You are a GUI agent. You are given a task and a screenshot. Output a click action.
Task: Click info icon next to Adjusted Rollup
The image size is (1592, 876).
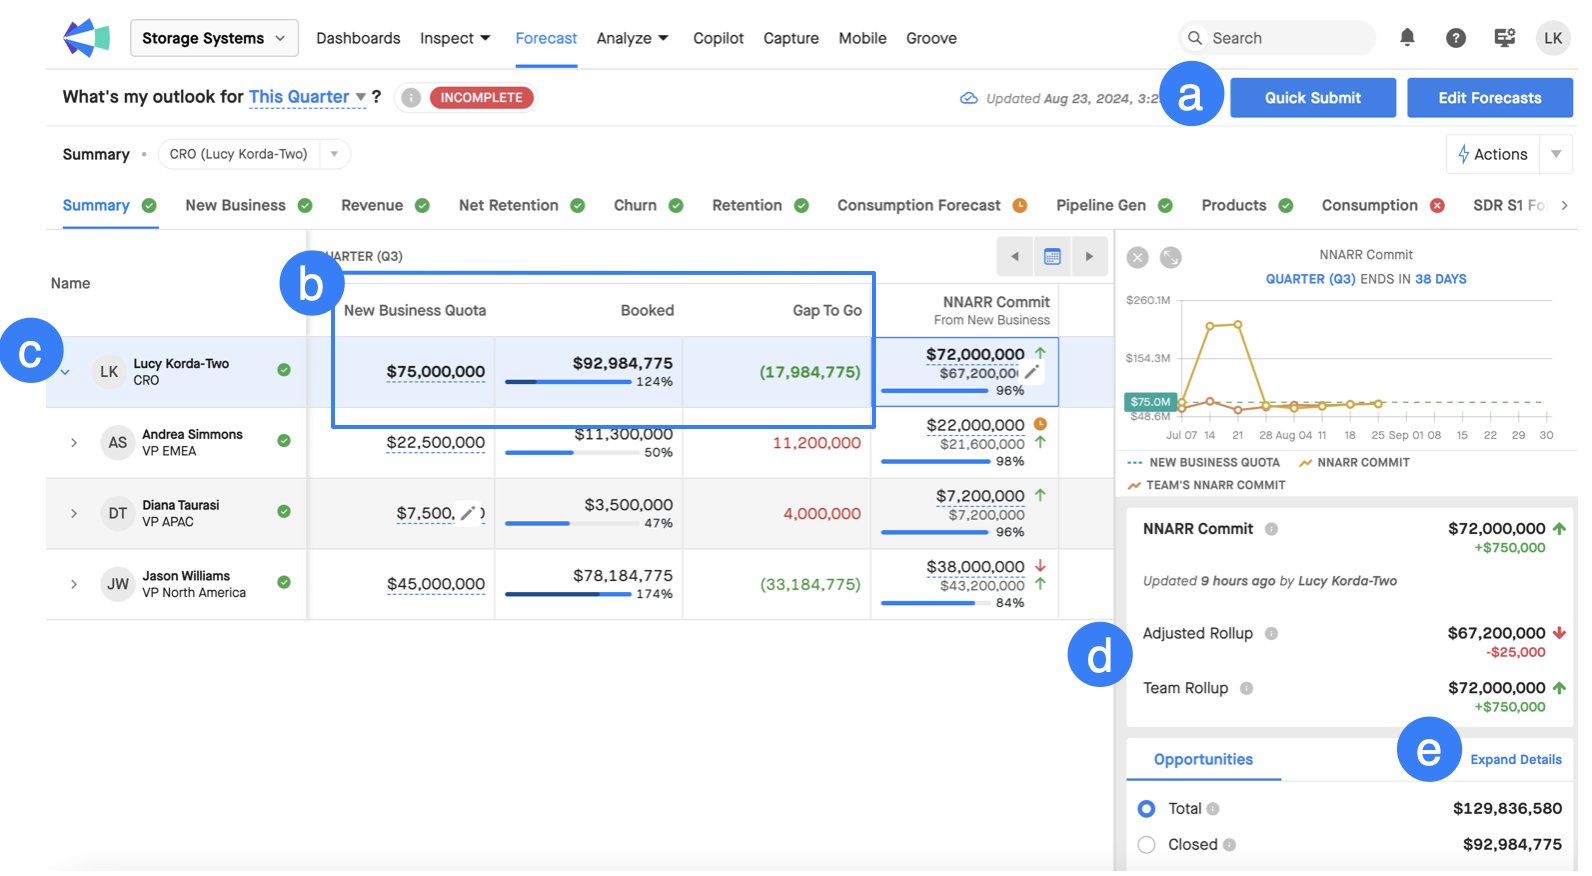pos(1271,634)
